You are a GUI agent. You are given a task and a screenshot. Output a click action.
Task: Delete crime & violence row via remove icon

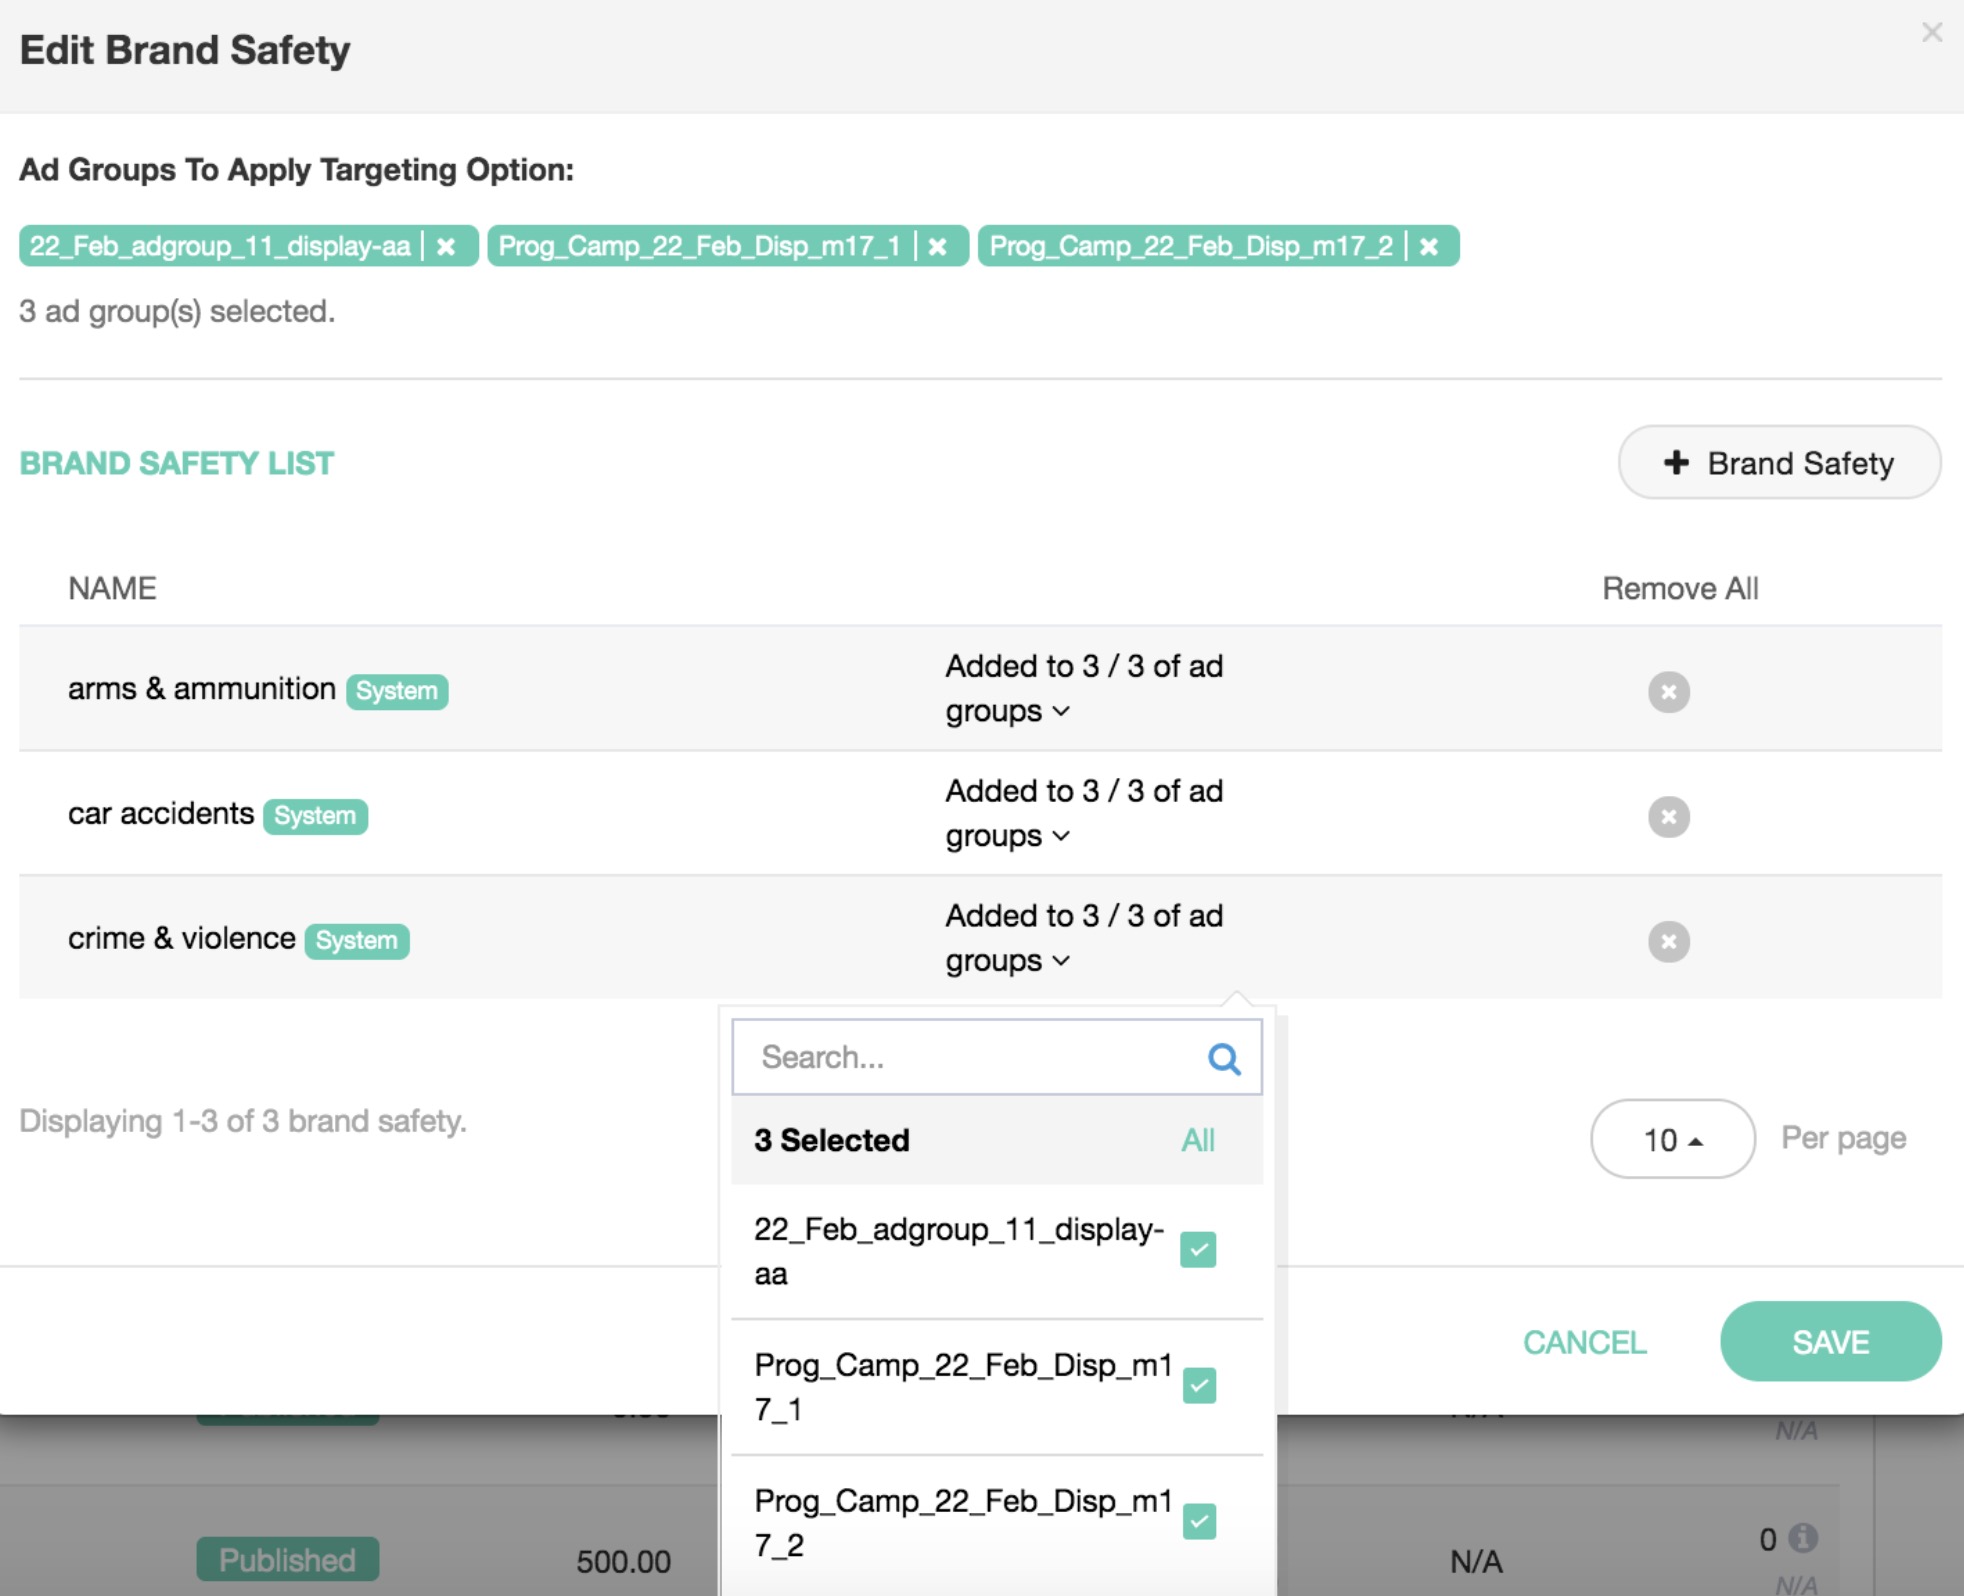tap(1668, 941)
